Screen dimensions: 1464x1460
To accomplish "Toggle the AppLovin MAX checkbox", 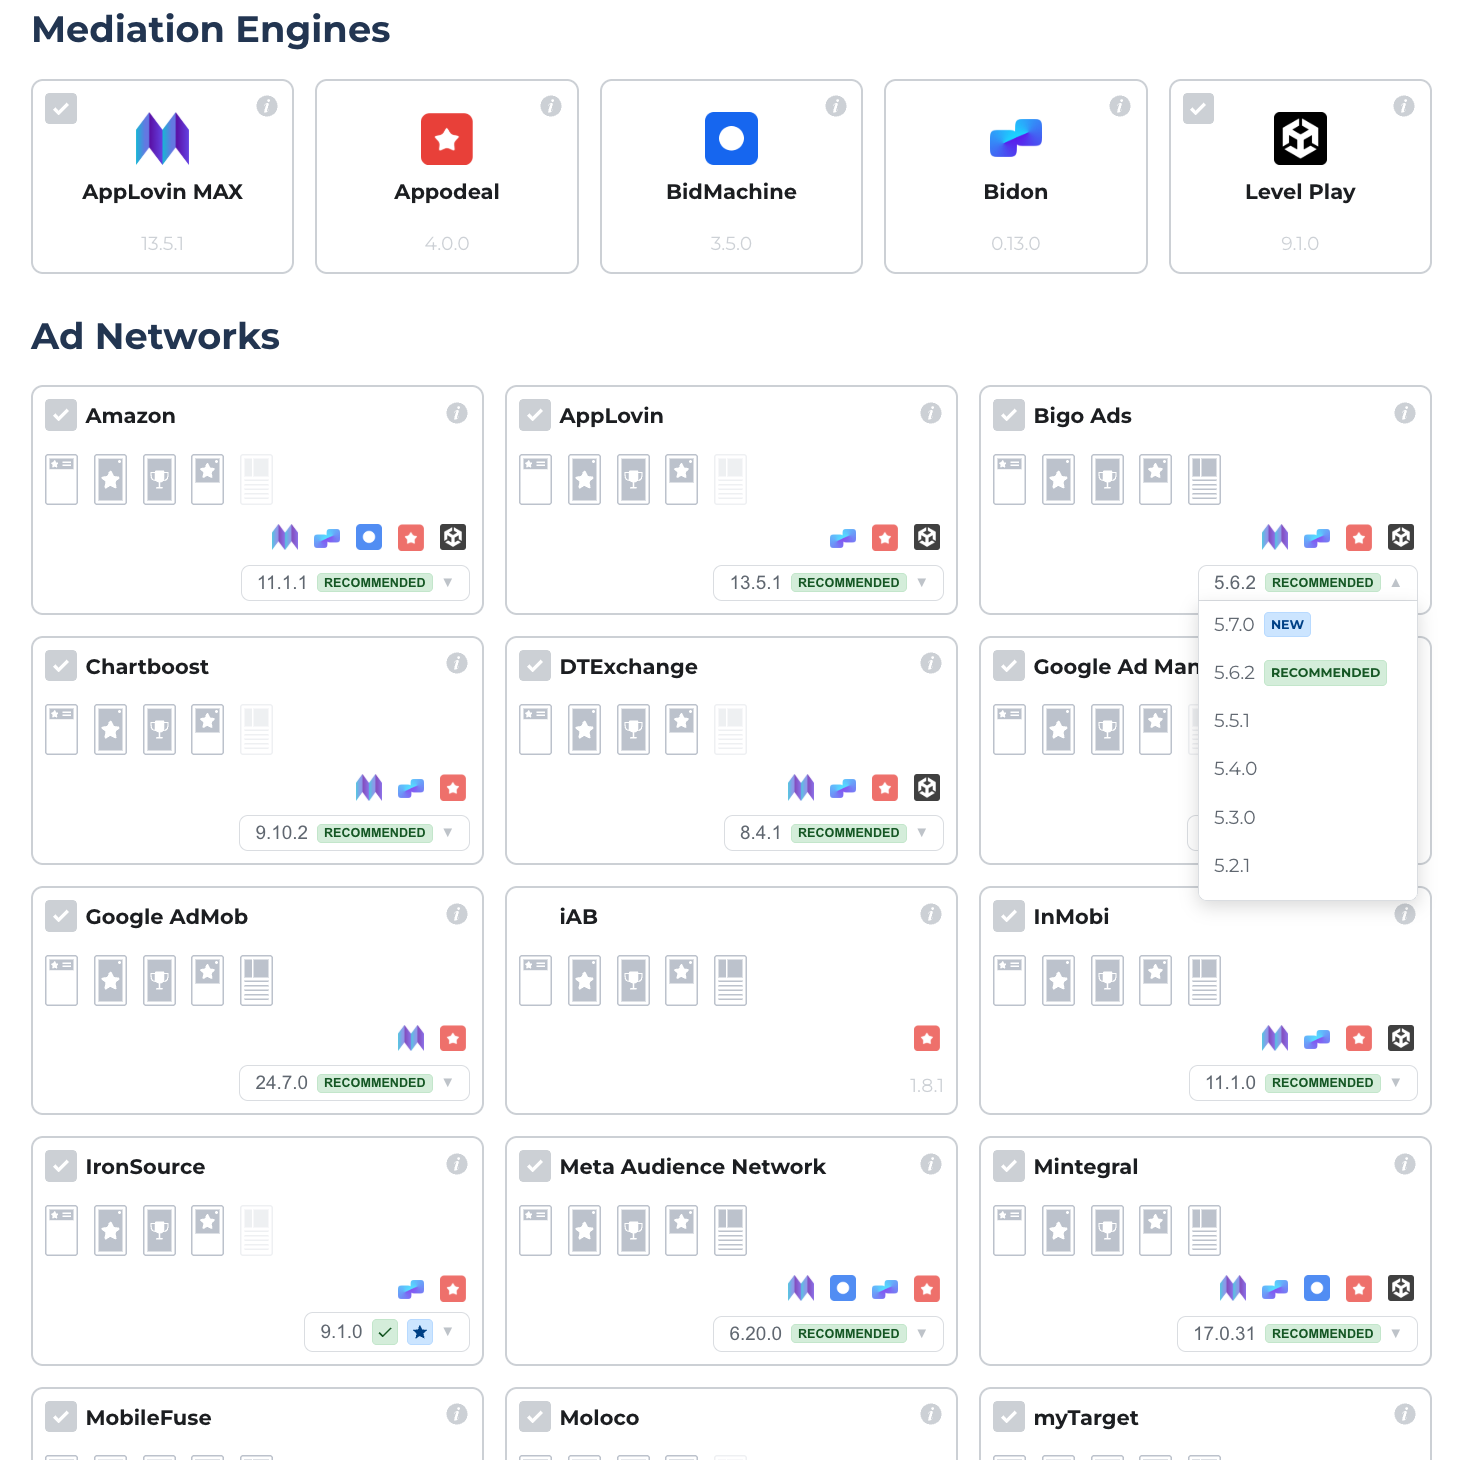I will pyautogui.click(x=61, y=108).
